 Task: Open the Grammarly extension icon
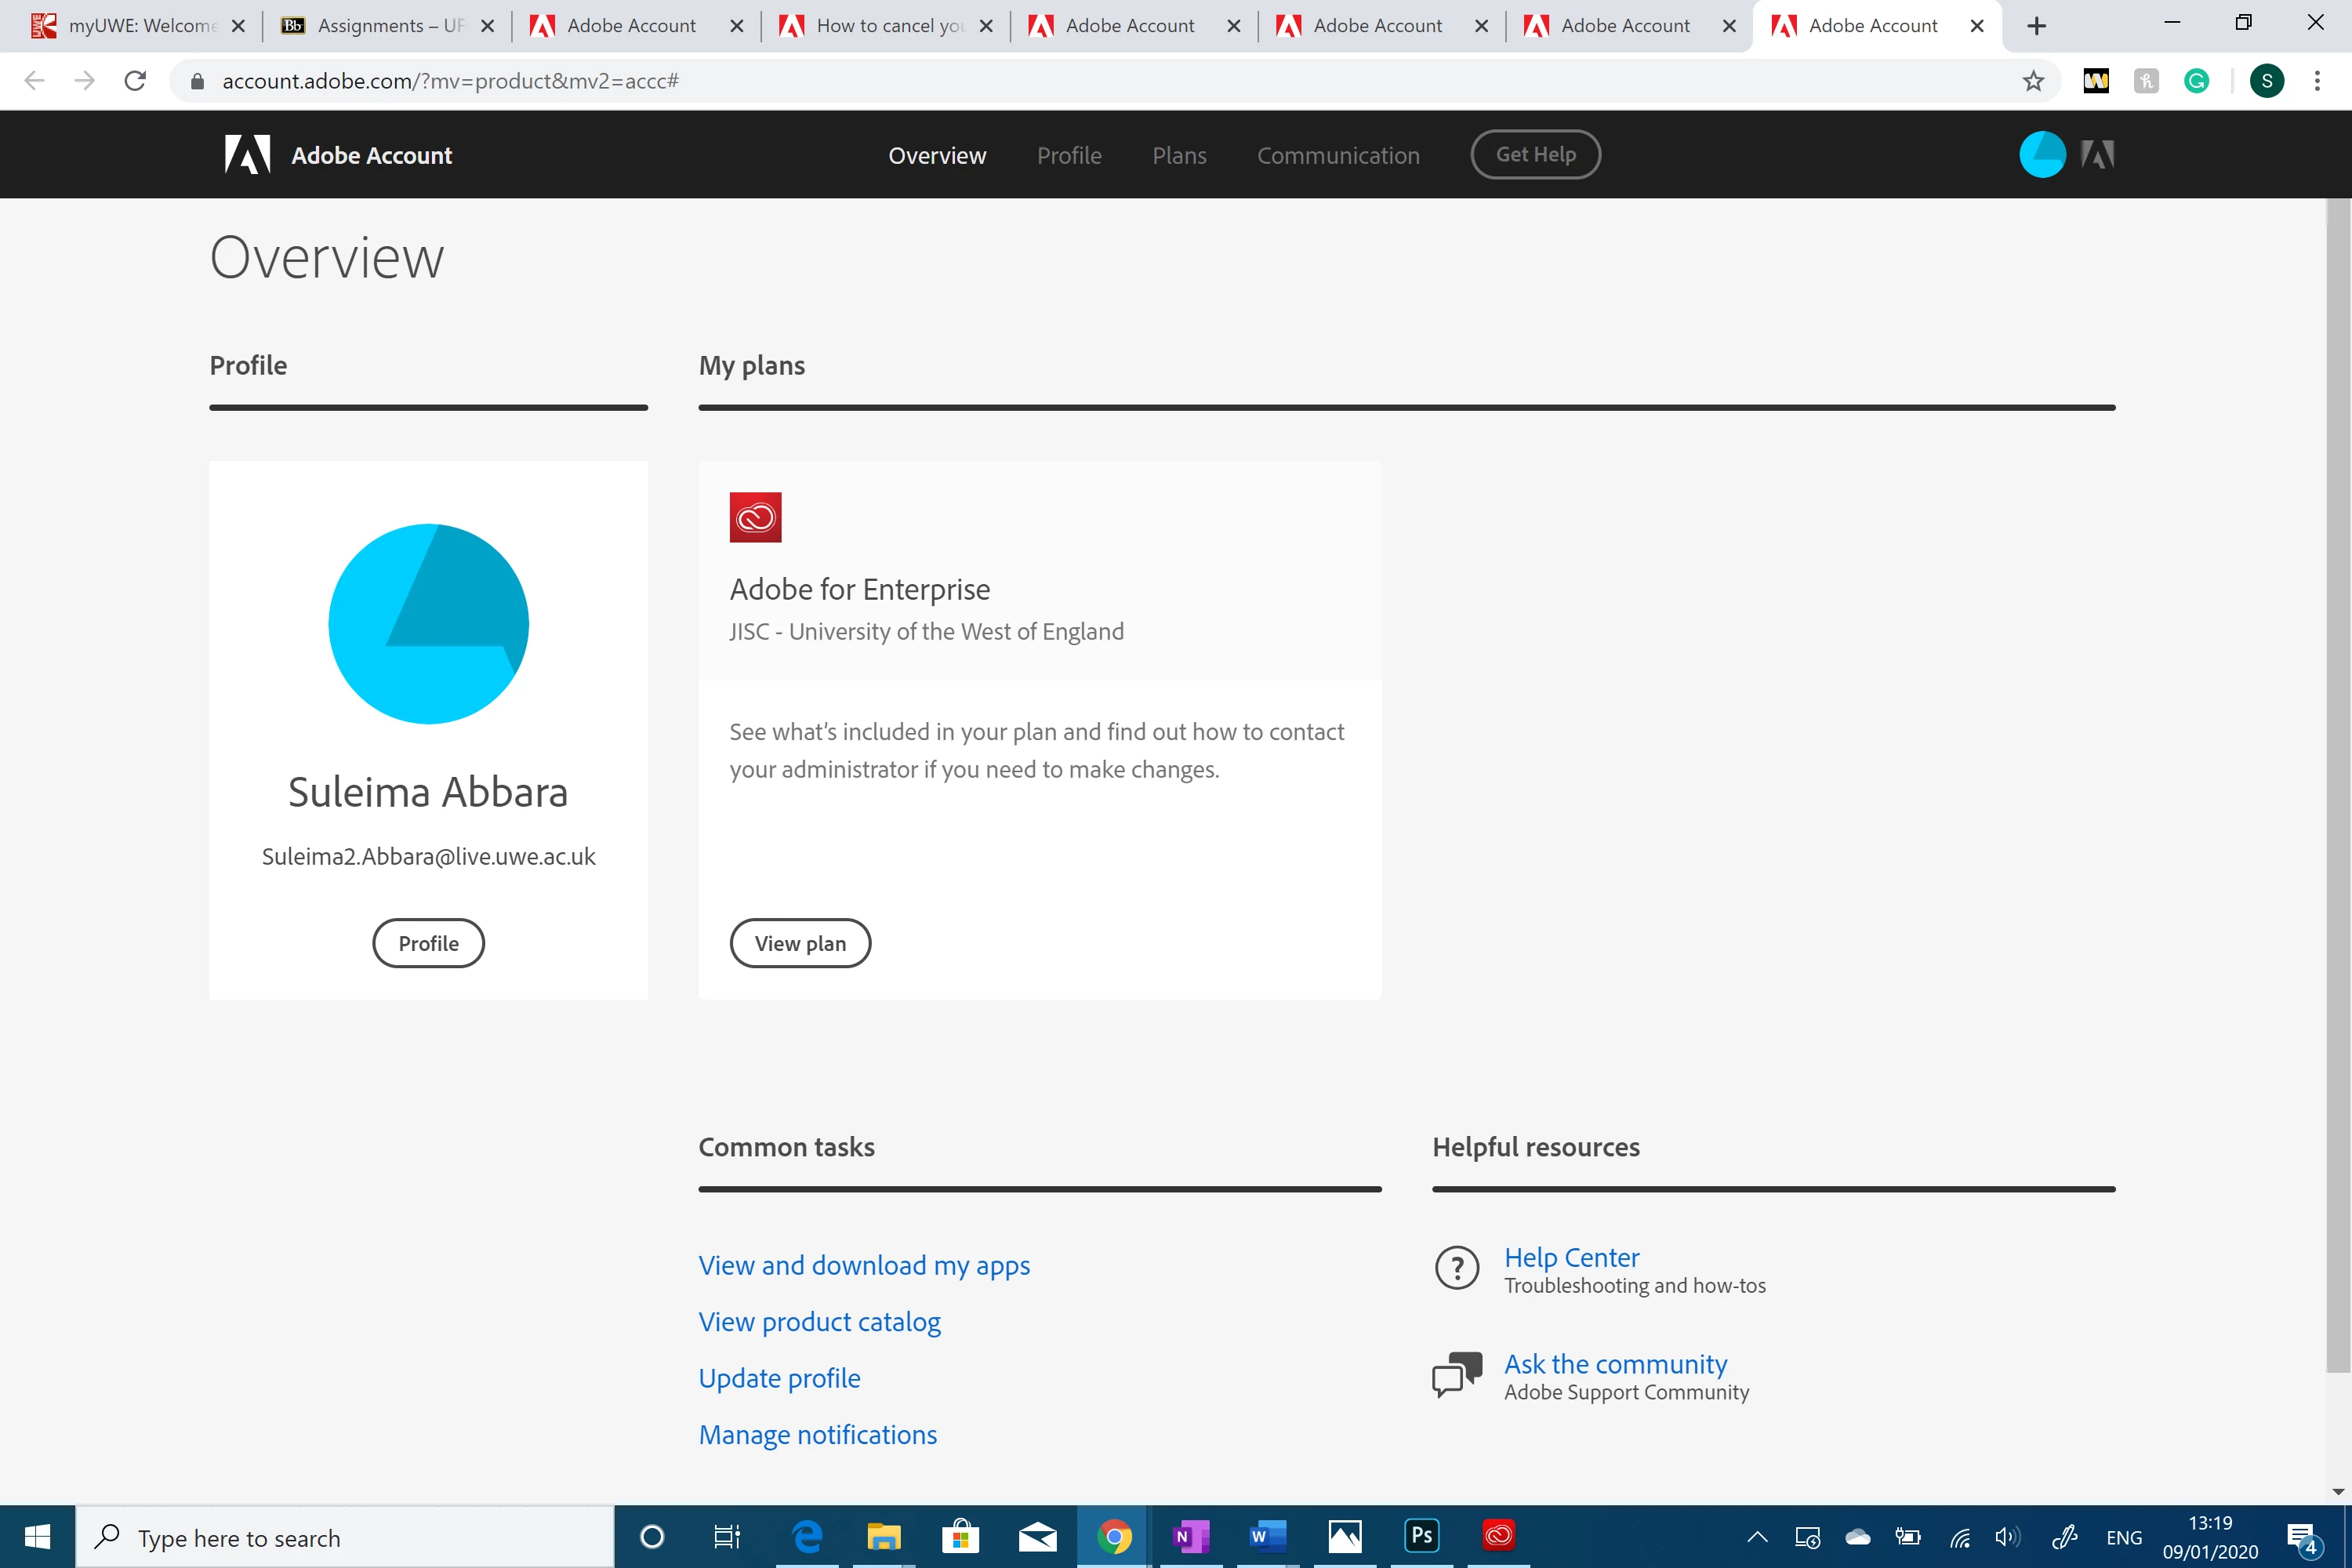(x=2196, y=81)
